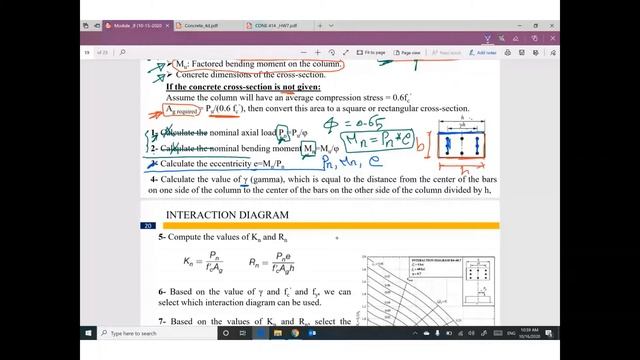Click Fit to page button
The height and width of the screenshot is (360, 640).
pyautogui.click(x=371, y=52)
